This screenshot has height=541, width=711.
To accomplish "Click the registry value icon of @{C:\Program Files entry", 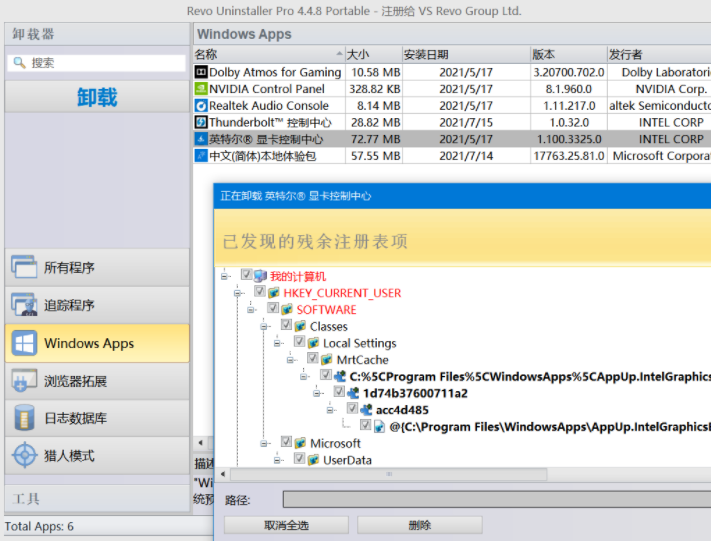I will point(379,427).
